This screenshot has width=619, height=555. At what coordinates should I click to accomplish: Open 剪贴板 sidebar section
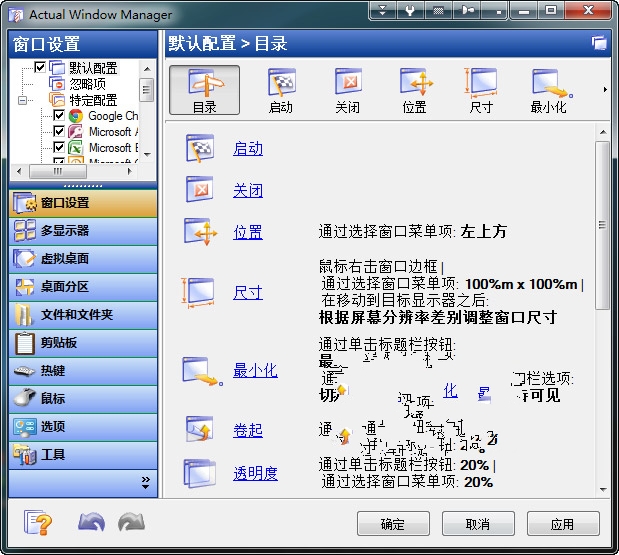83,343
